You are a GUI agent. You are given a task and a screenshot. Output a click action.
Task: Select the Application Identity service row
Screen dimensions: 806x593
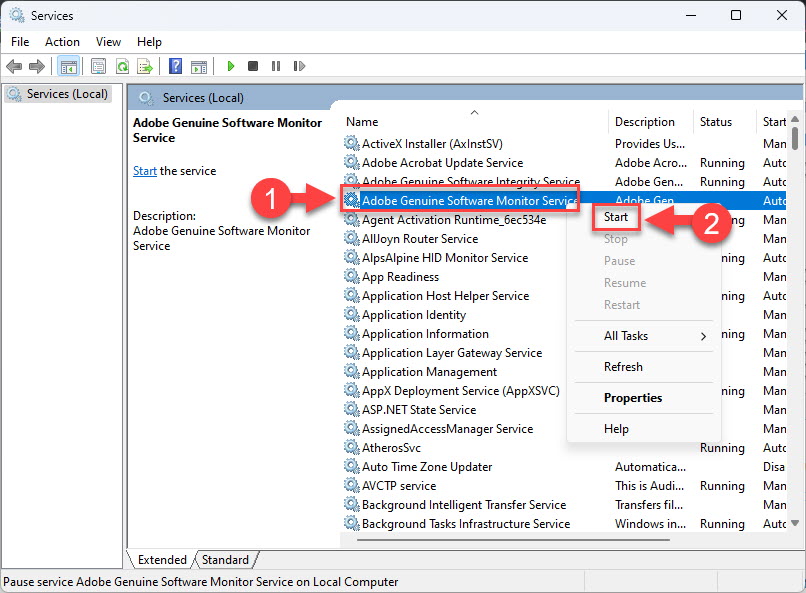pyautogui.click(x=414, y=315)
